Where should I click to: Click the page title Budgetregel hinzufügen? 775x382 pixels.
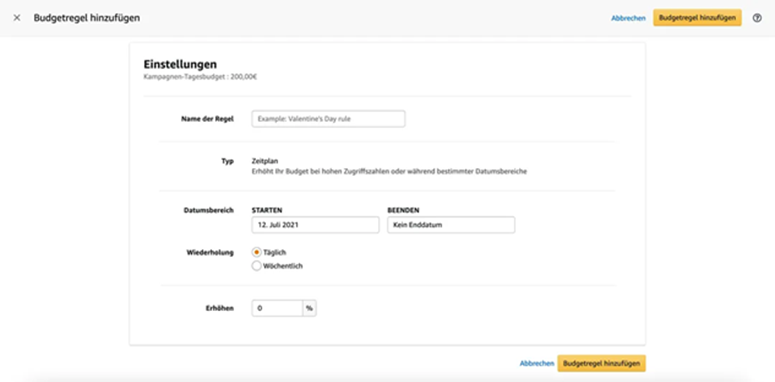coord(87,18)
